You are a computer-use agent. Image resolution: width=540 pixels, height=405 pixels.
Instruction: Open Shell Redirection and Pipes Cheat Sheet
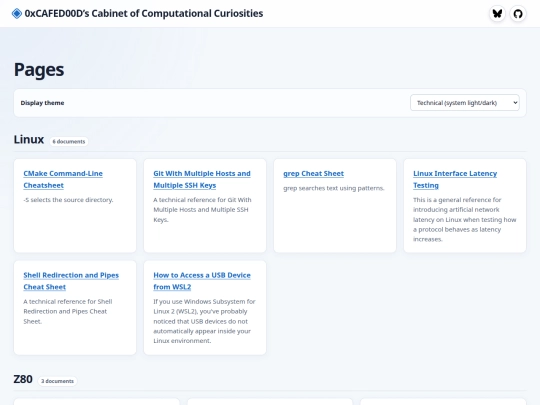pos(71,281)
